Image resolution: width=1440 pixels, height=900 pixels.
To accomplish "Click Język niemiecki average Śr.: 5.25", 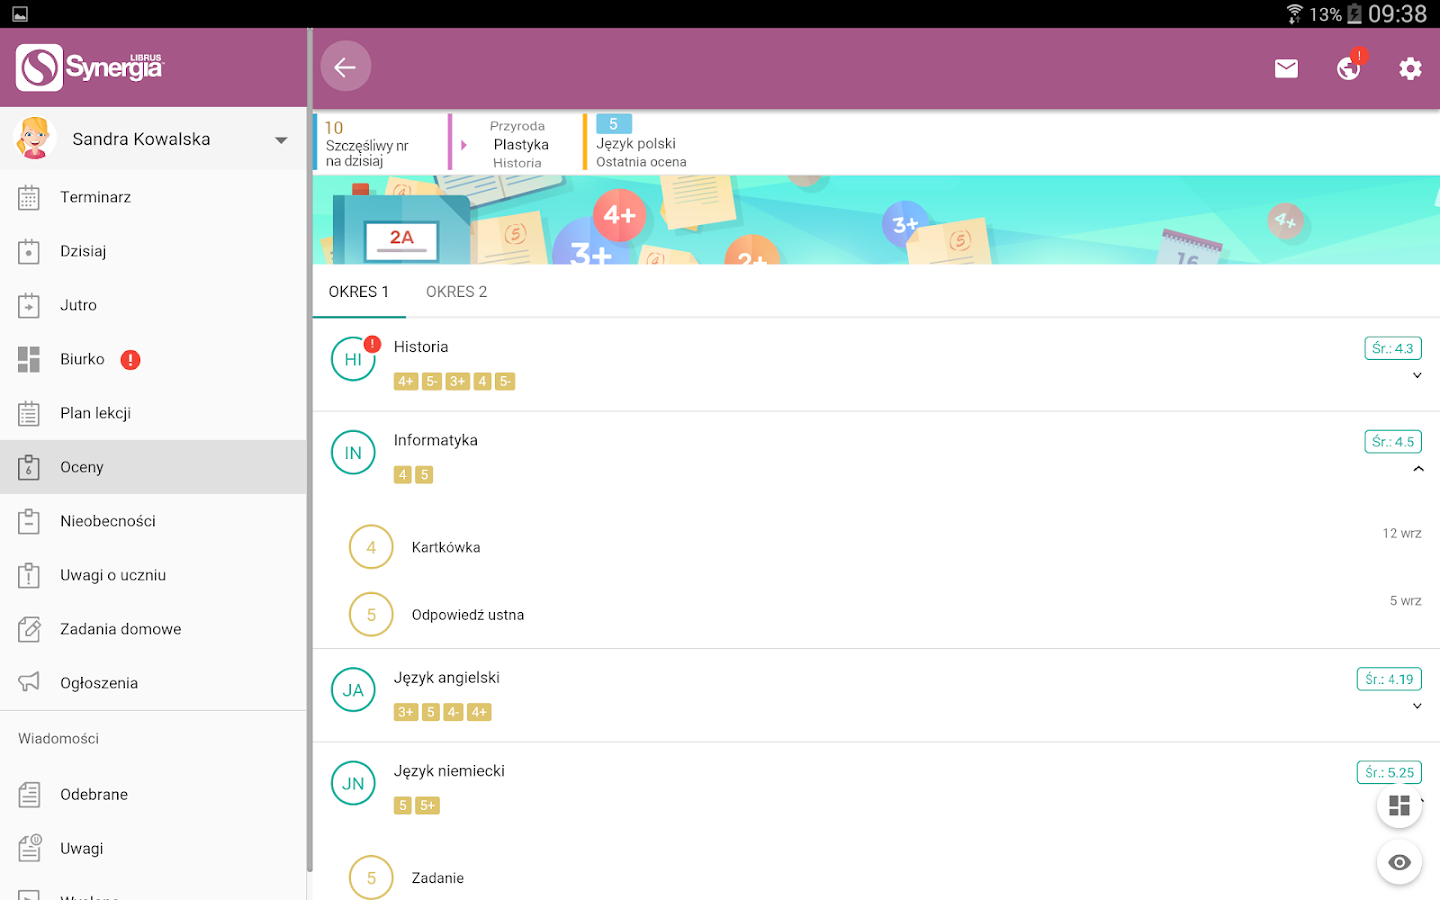I will (x=1389, y=772).
